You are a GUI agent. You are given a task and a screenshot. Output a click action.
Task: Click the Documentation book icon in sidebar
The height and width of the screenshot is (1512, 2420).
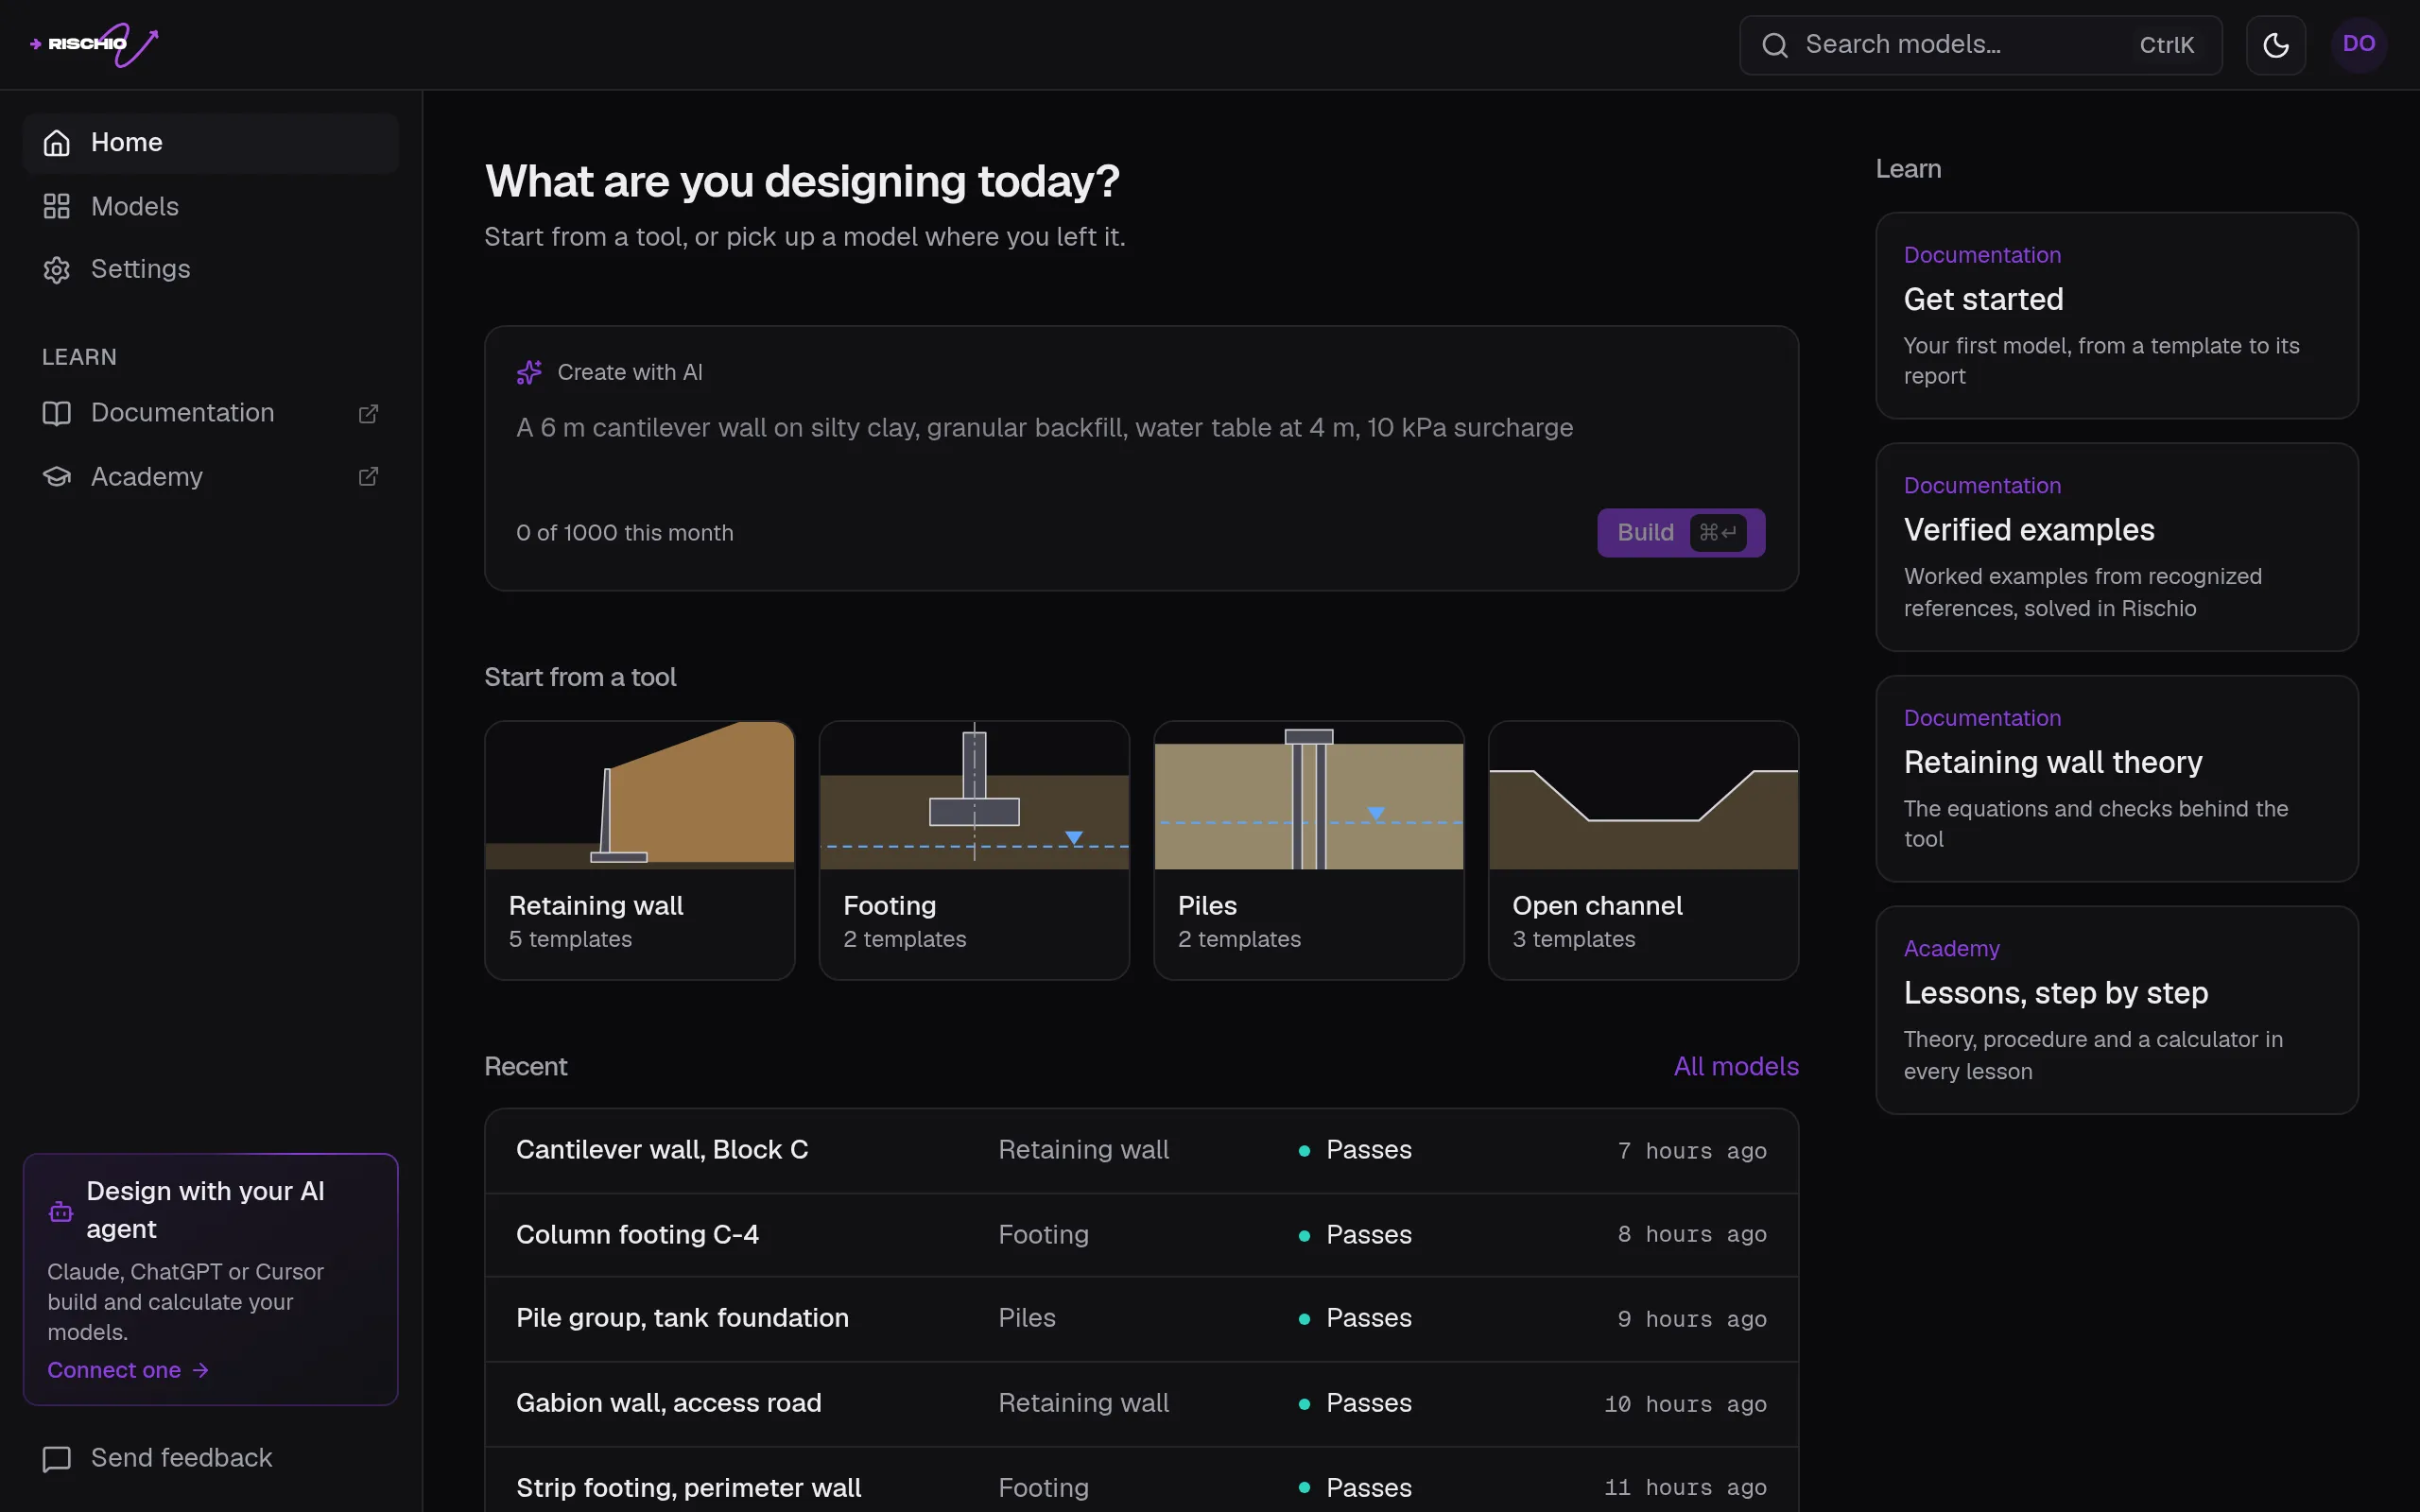(x=57, y=413)
